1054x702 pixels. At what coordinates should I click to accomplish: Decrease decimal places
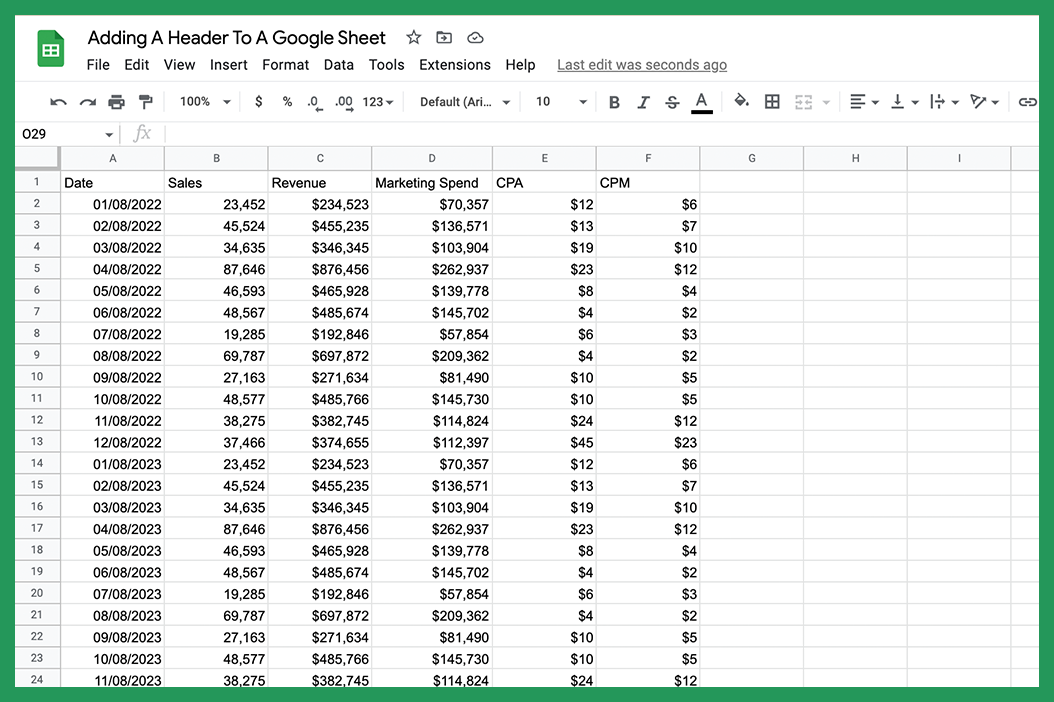313,101
